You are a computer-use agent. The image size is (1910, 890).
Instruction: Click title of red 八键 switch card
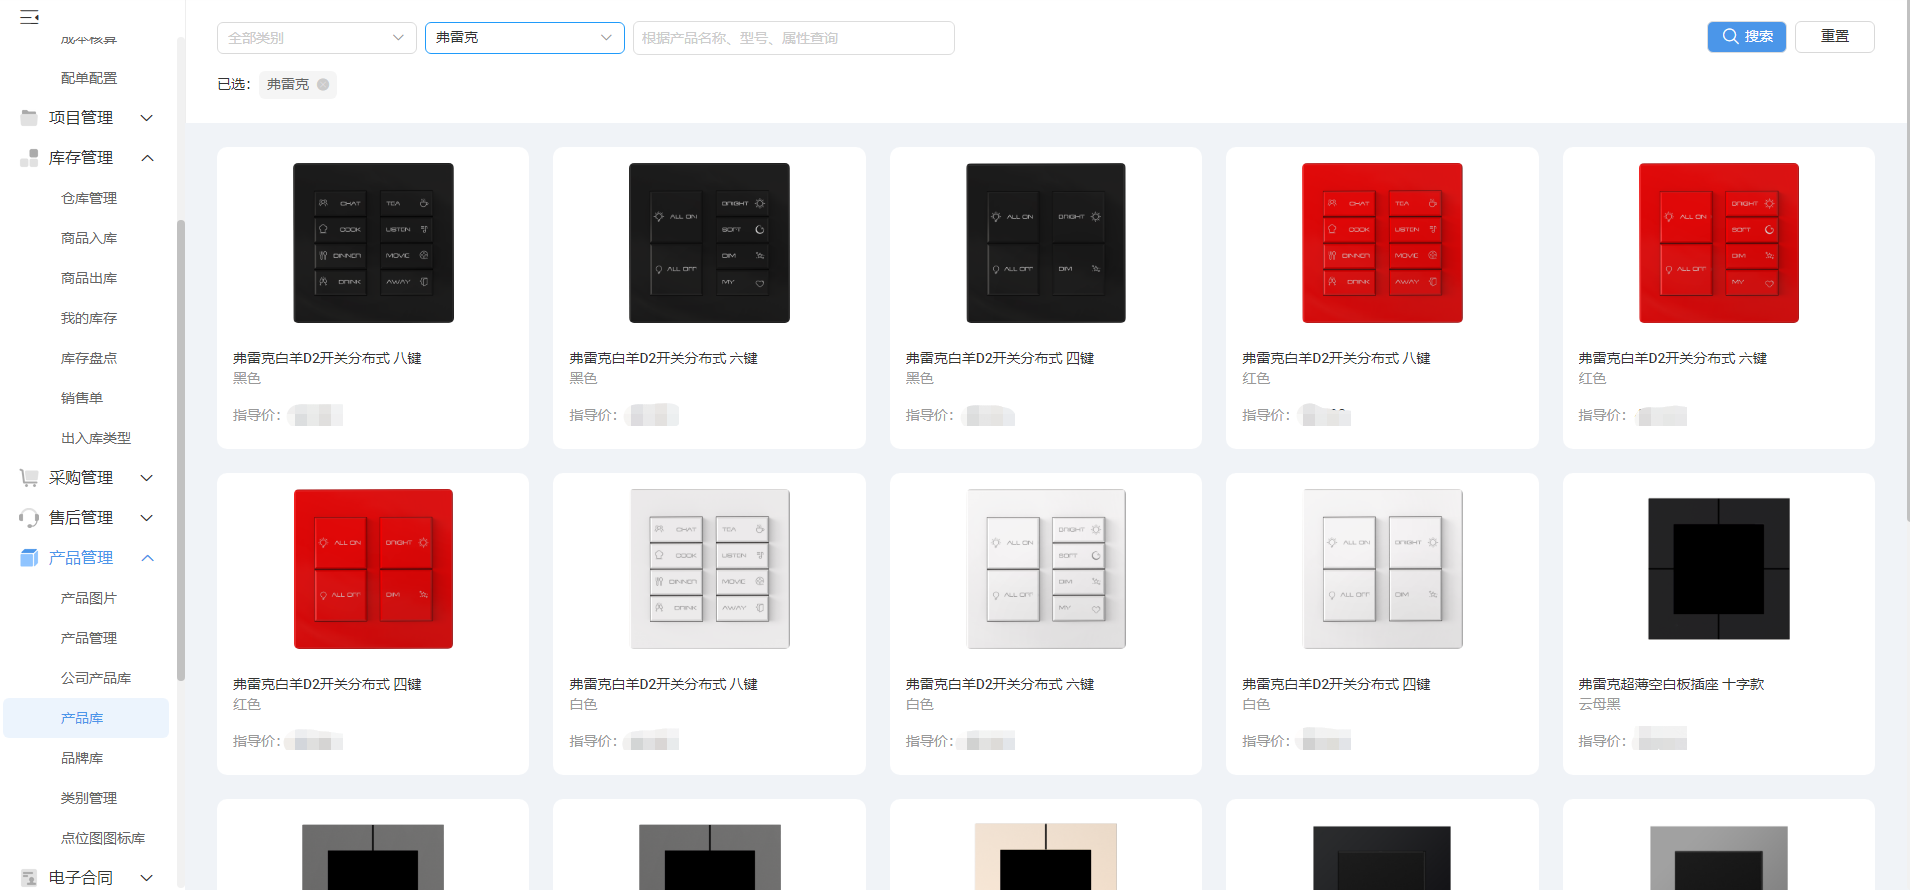coord(1336,358)
